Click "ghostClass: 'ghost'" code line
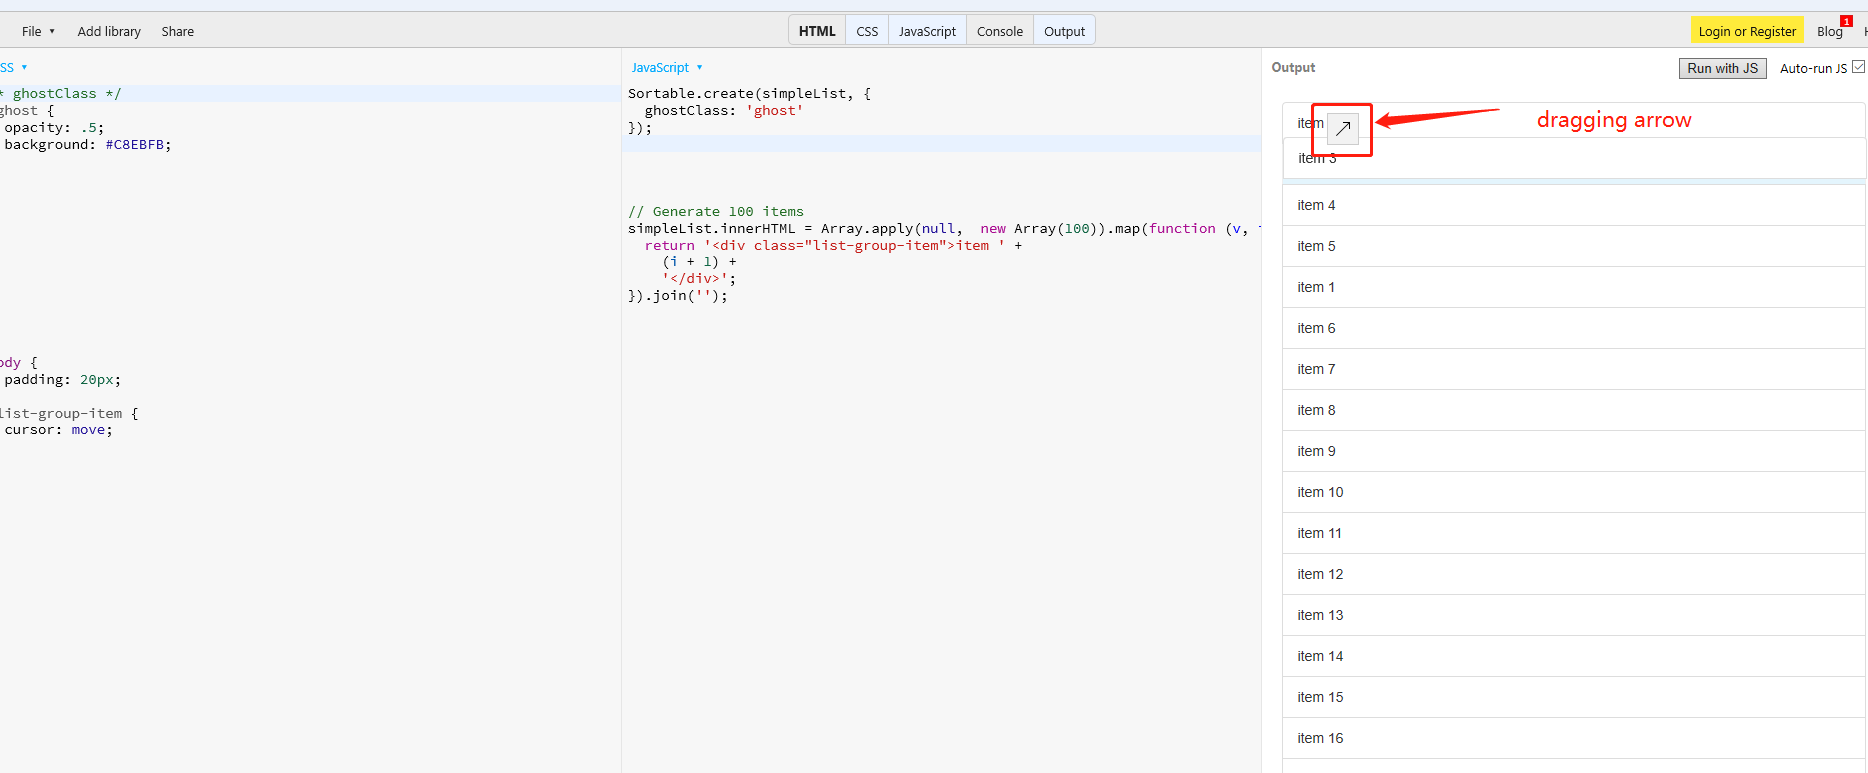Image resolution: width=1868 pixels, height=773 pixels. pos(724,110)
